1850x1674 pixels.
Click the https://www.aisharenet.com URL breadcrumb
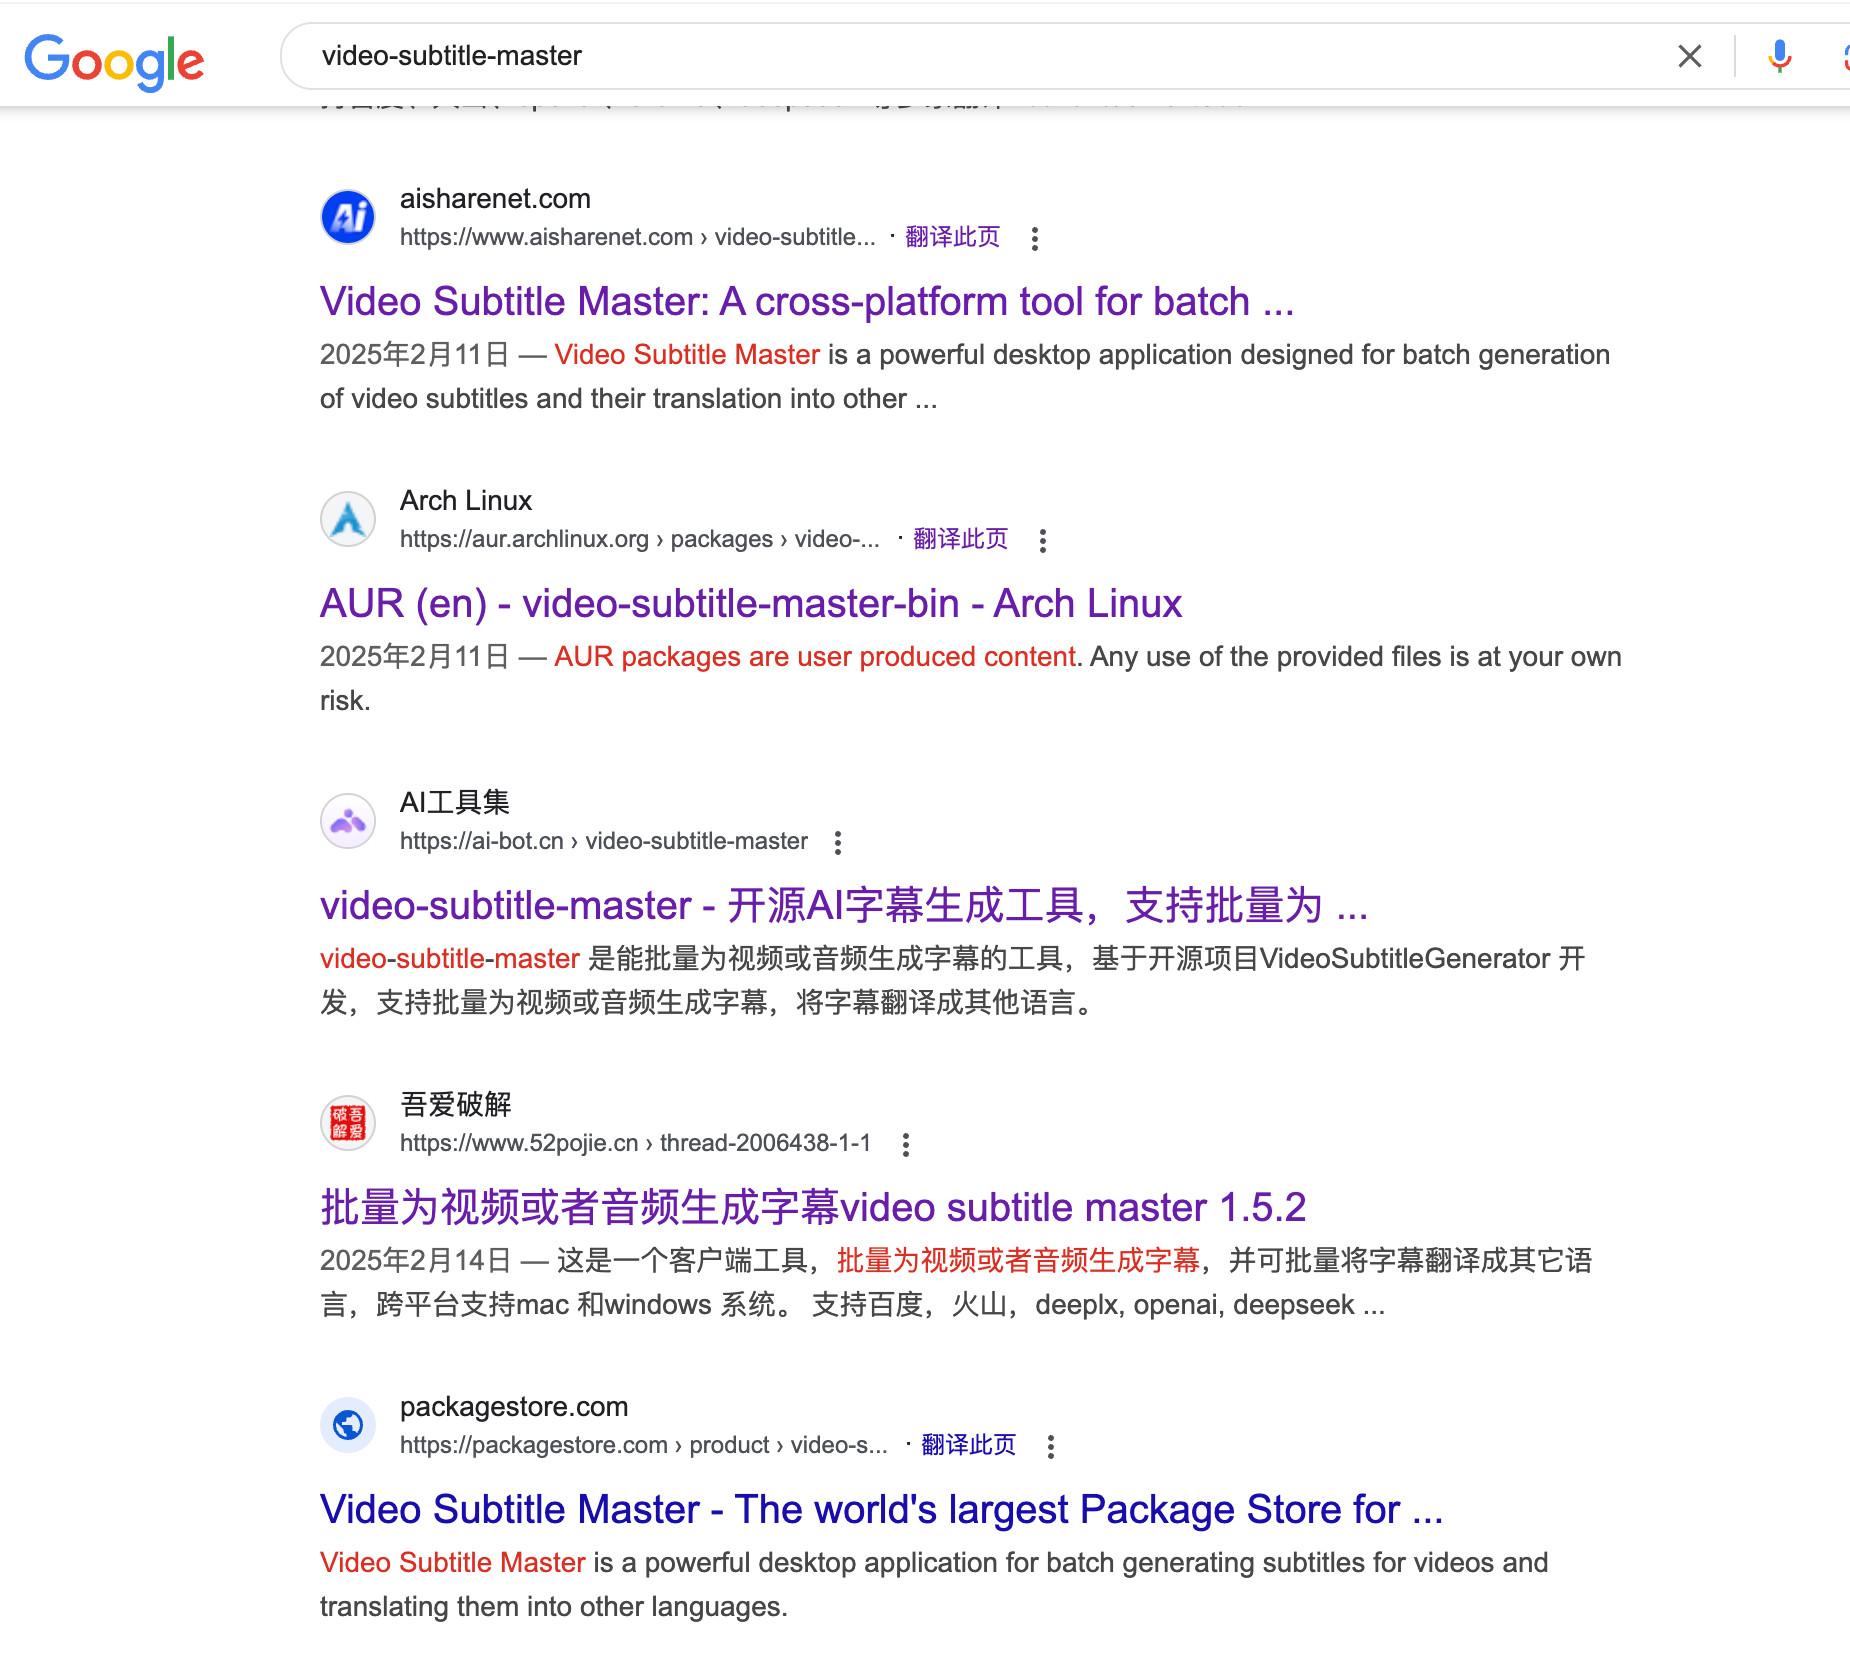pos(638,237)
